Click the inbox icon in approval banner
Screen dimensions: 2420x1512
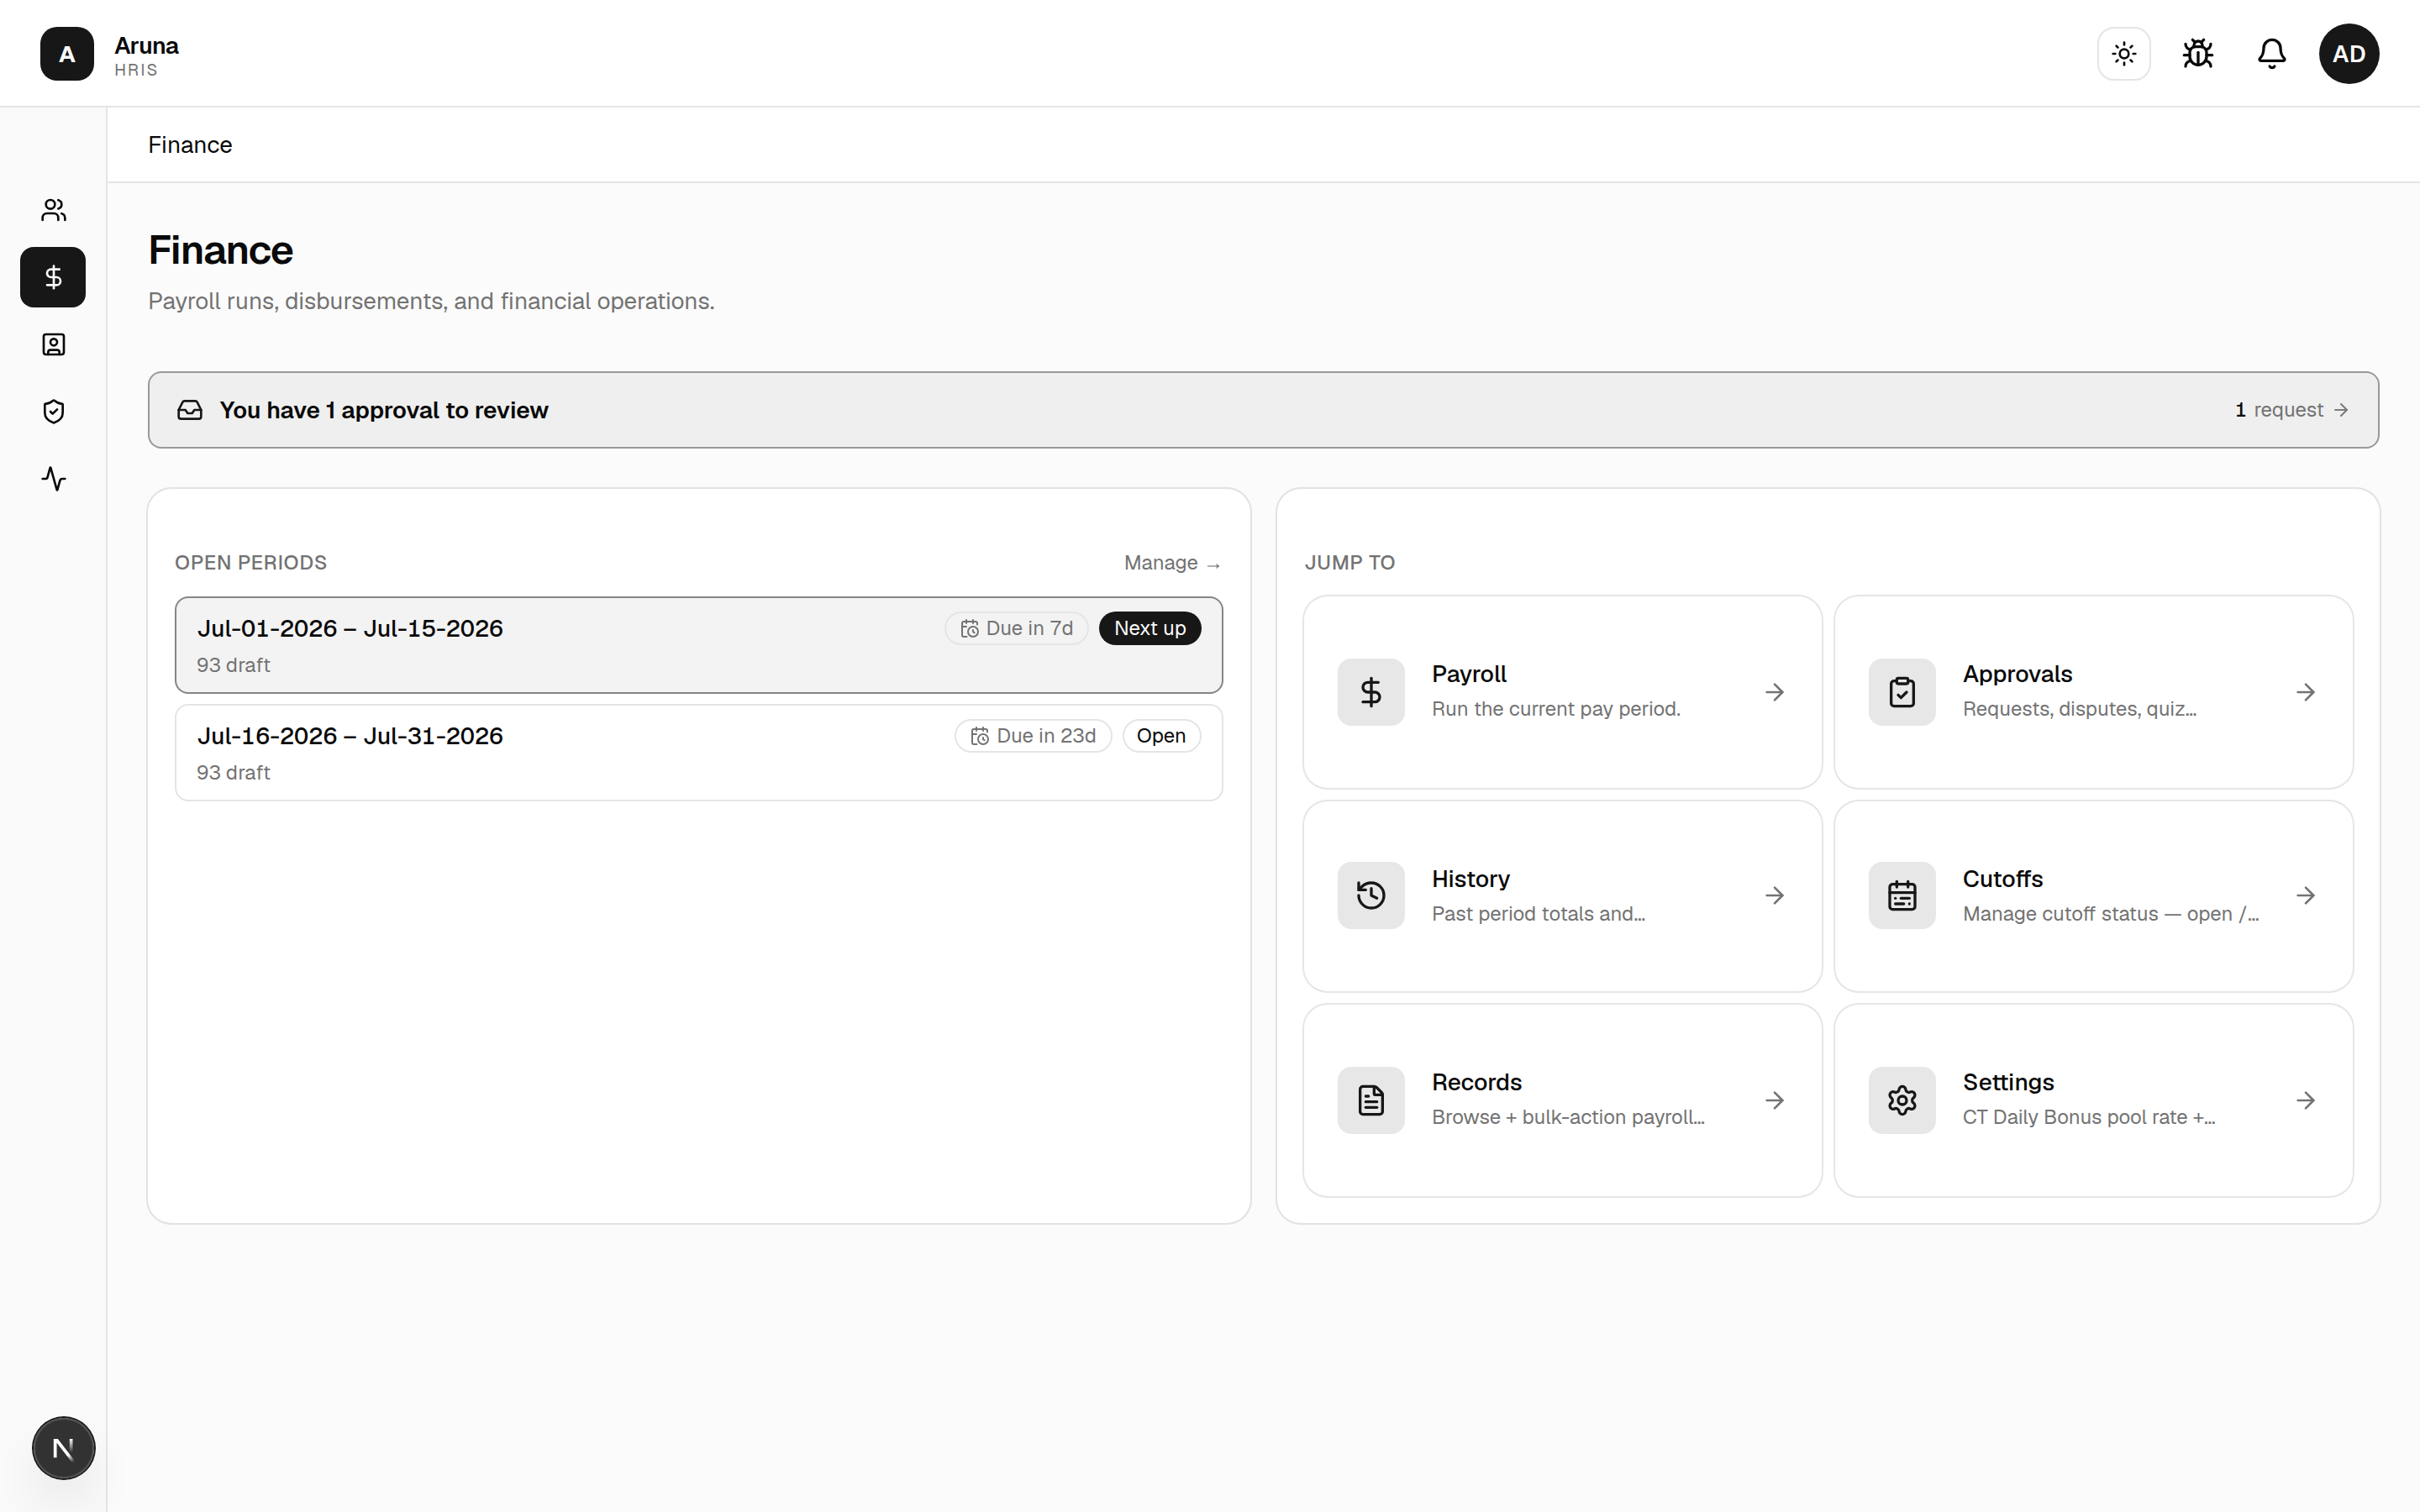(x=190, y=410)
